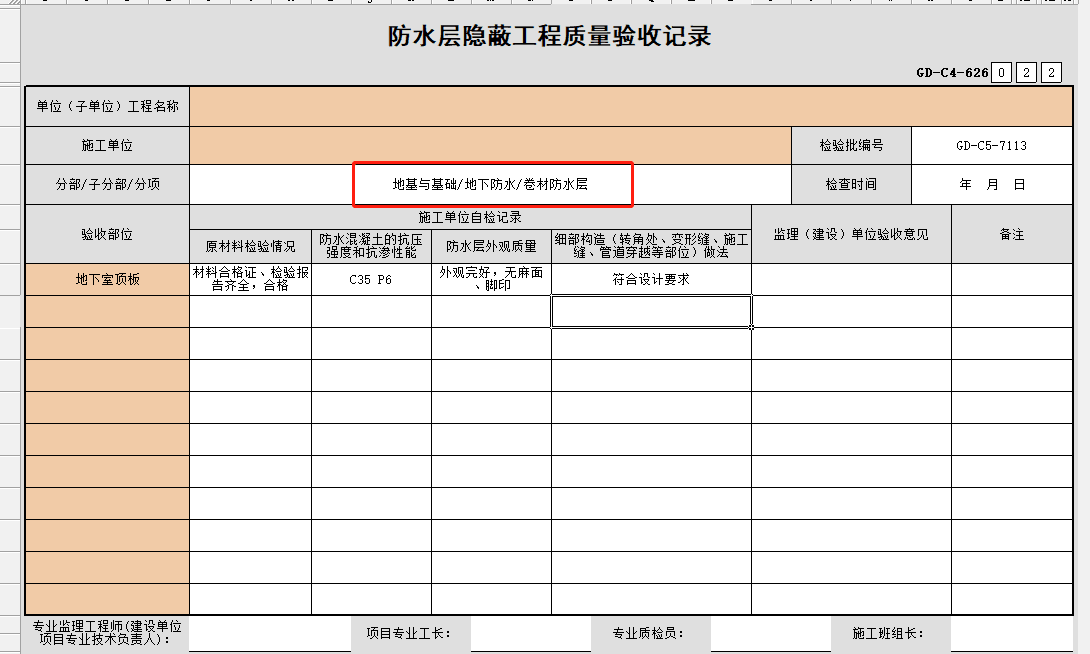Image resolution: width=1090 pixels, height=654 pixels.
Task: Click the 年 月 日 inspection date cell
Action: point(990,185)
